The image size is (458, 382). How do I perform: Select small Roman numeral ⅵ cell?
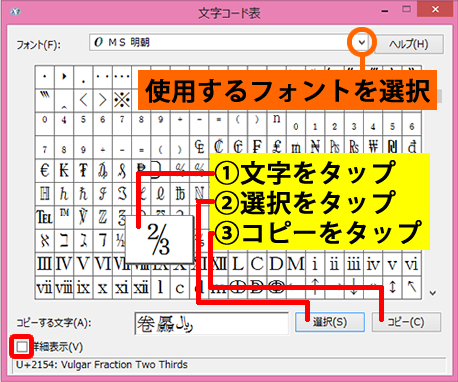(x=412, y=264)
